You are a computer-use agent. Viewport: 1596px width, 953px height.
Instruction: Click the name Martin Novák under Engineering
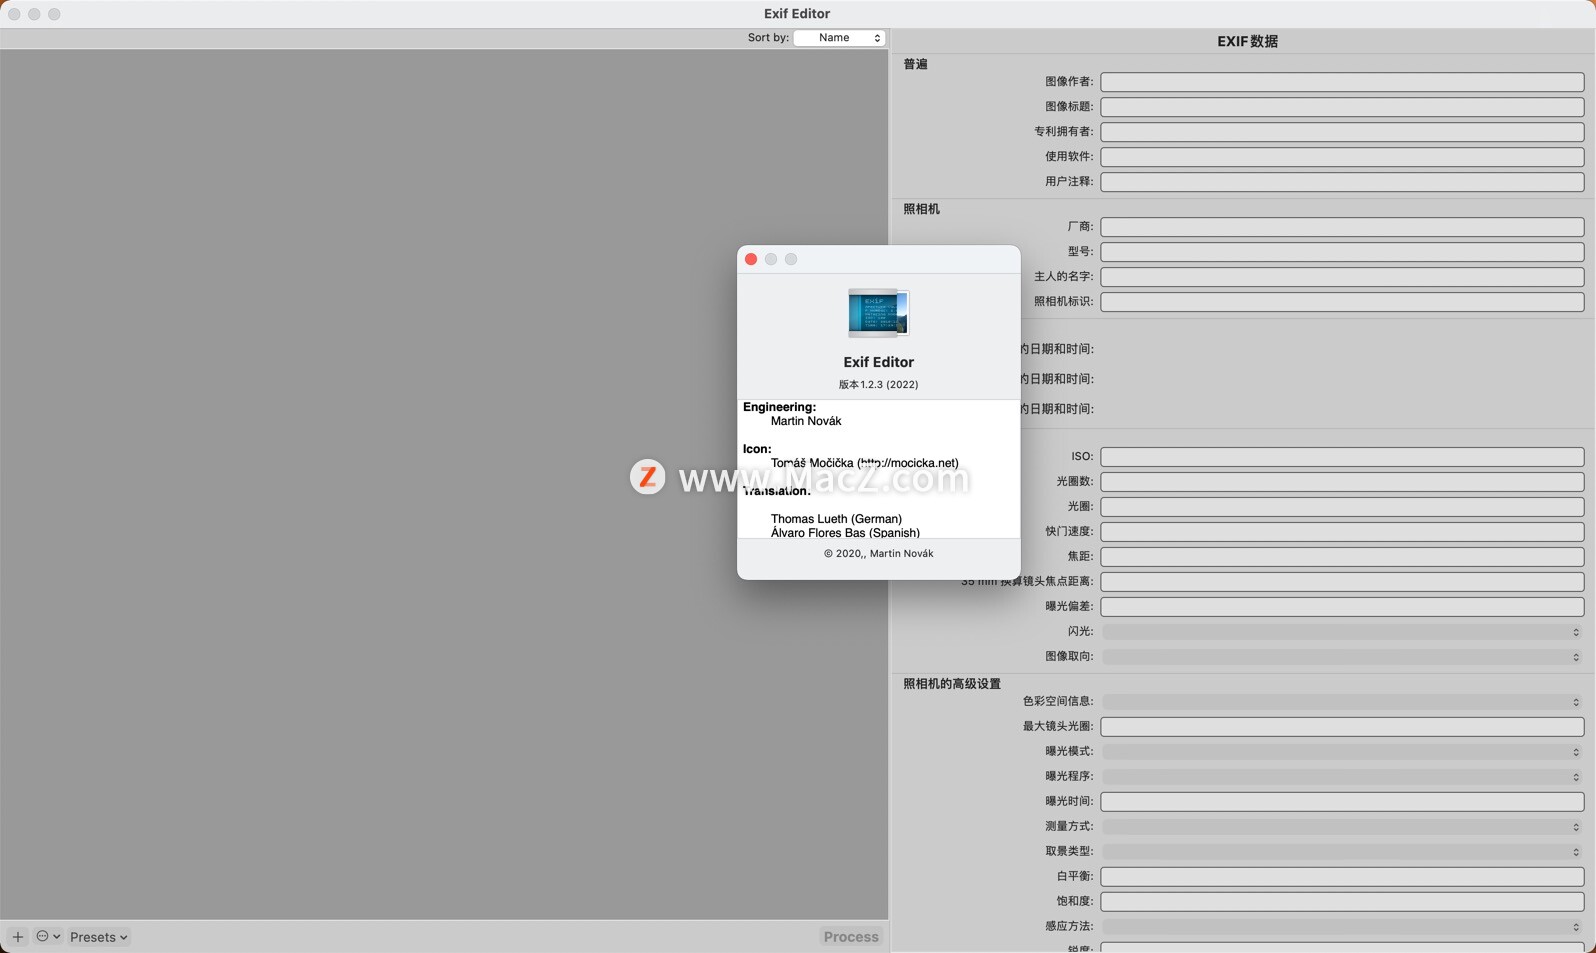pyautogui.click(x=806, y=421)
